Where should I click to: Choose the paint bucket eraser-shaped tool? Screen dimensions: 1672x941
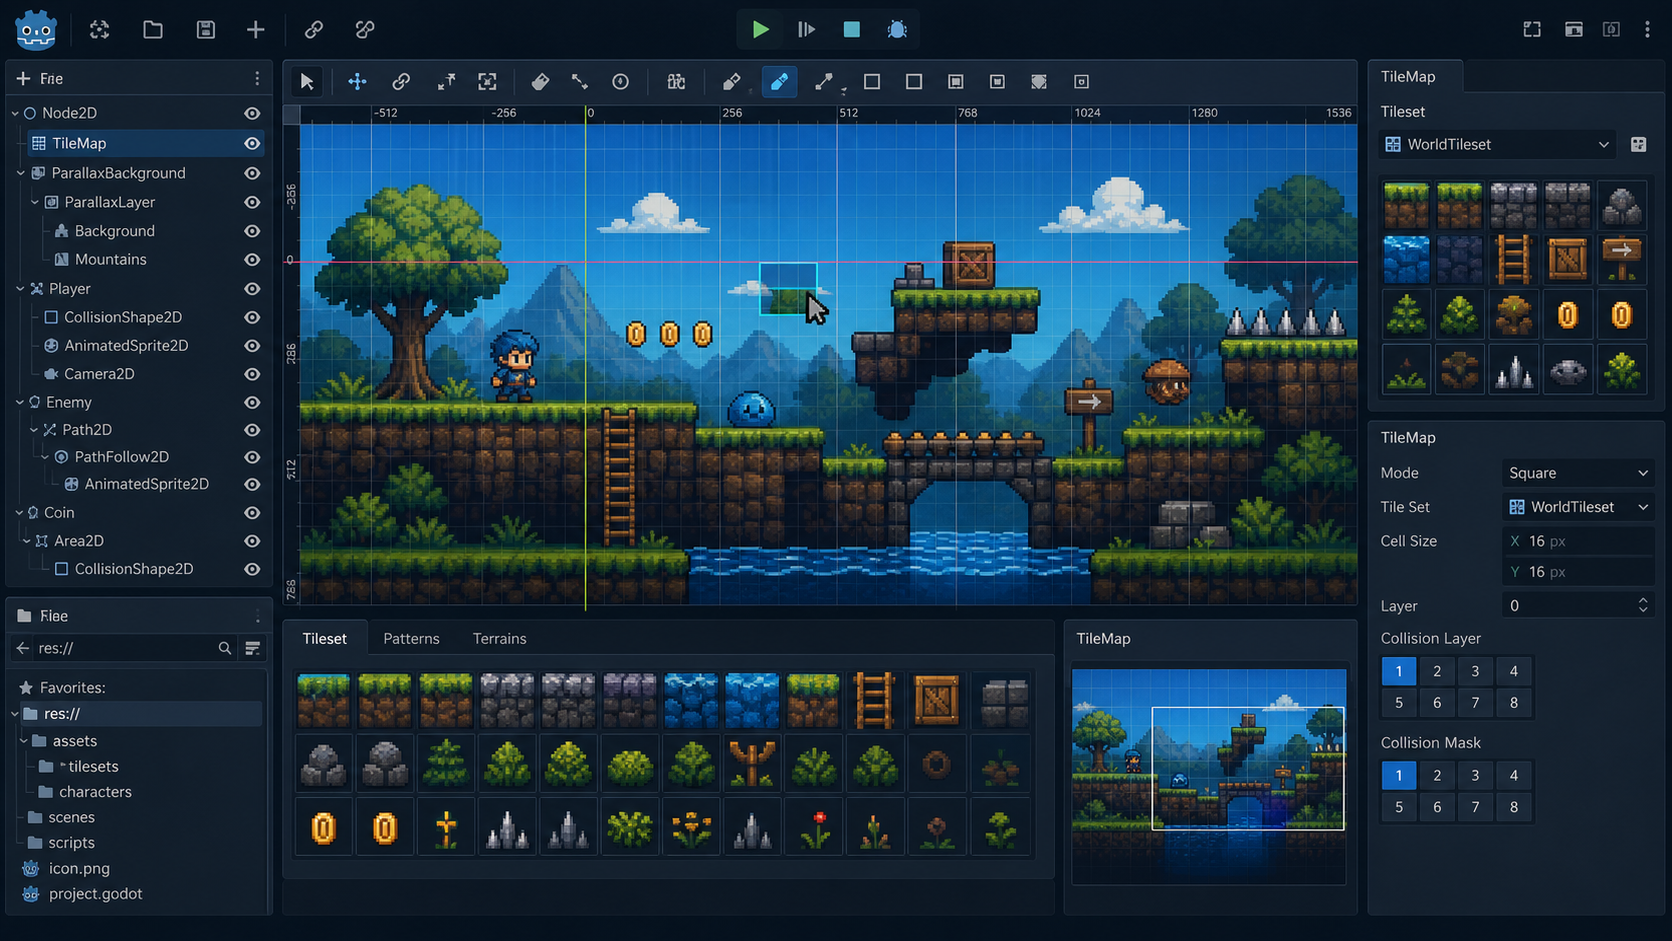click(540, 82)
